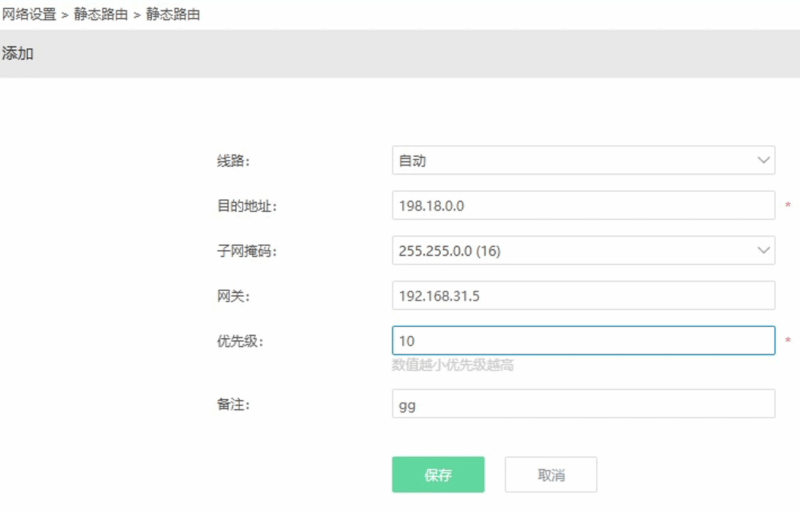Click the chevron arrow in 线路 dropdown
Image resolution: width=800 pixels, height=511 pixels.
pyautogui.click(x=764, y=160)
